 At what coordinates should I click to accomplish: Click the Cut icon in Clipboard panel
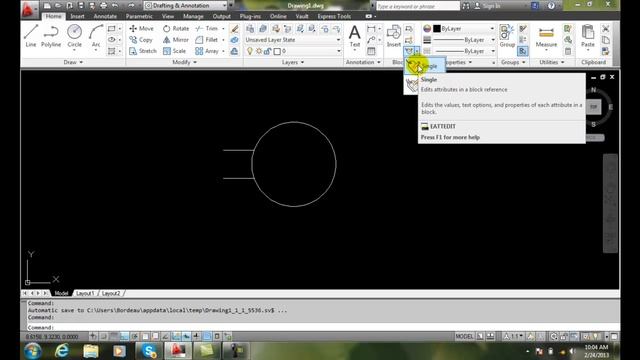point(606,29)
